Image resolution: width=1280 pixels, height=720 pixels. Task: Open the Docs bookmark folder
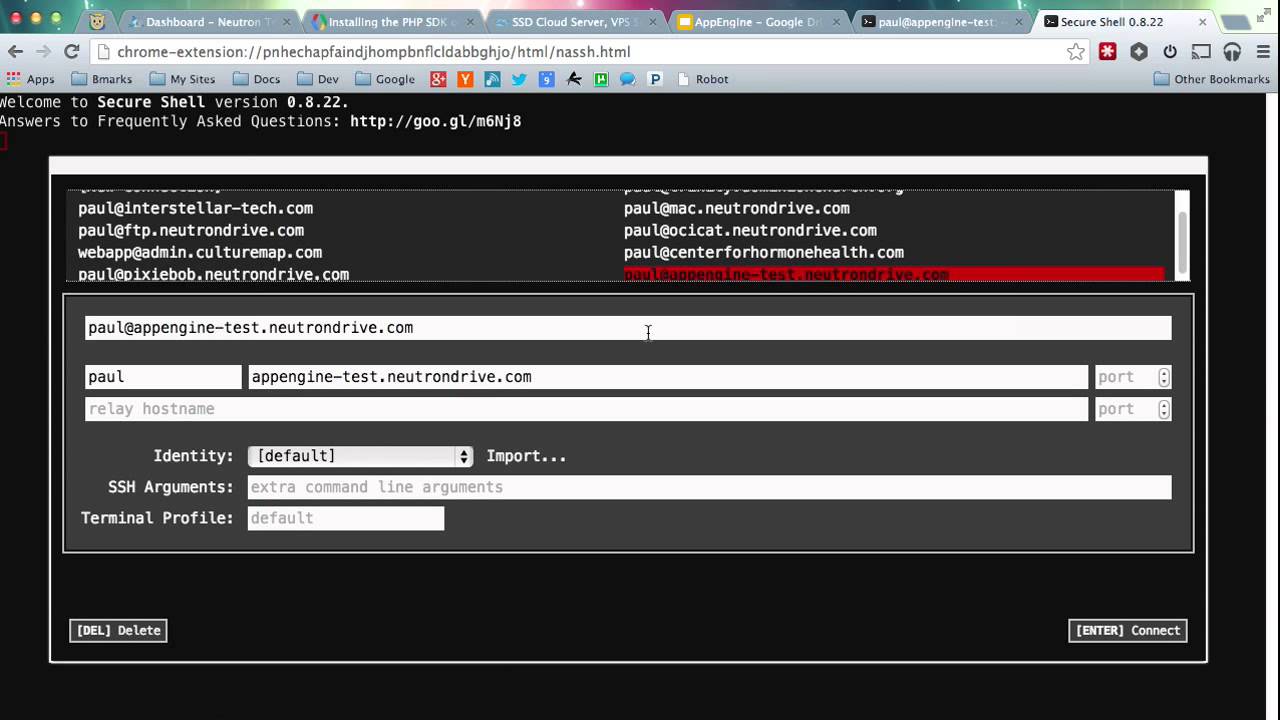pyautogui.click(x=256, y=79)
